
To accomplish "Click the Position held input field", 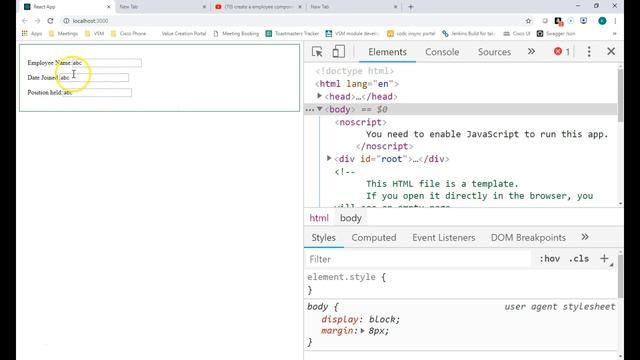I will [97, 93].
